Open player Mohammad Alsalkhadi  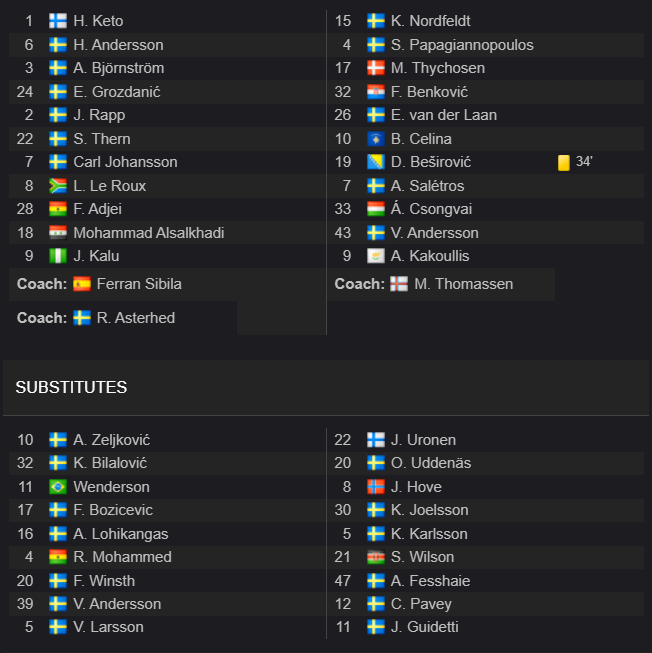coord(149,233)
